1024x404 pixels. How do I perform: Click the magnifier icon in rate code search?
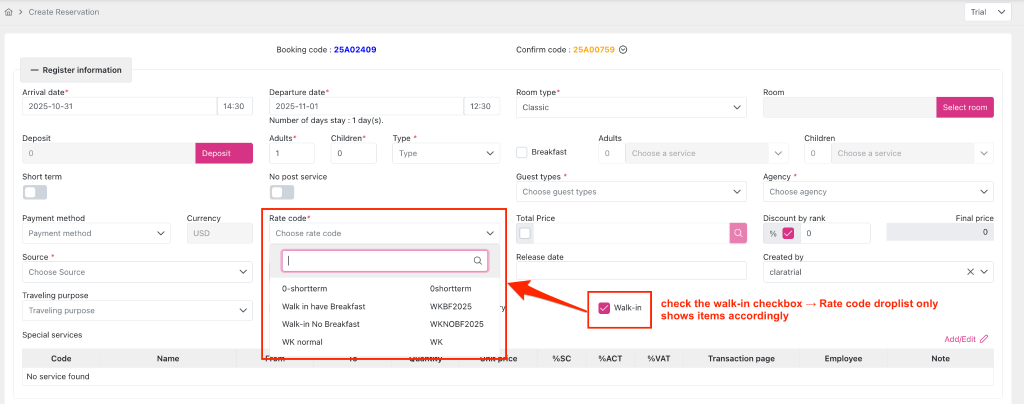click(x=478, y=261)
